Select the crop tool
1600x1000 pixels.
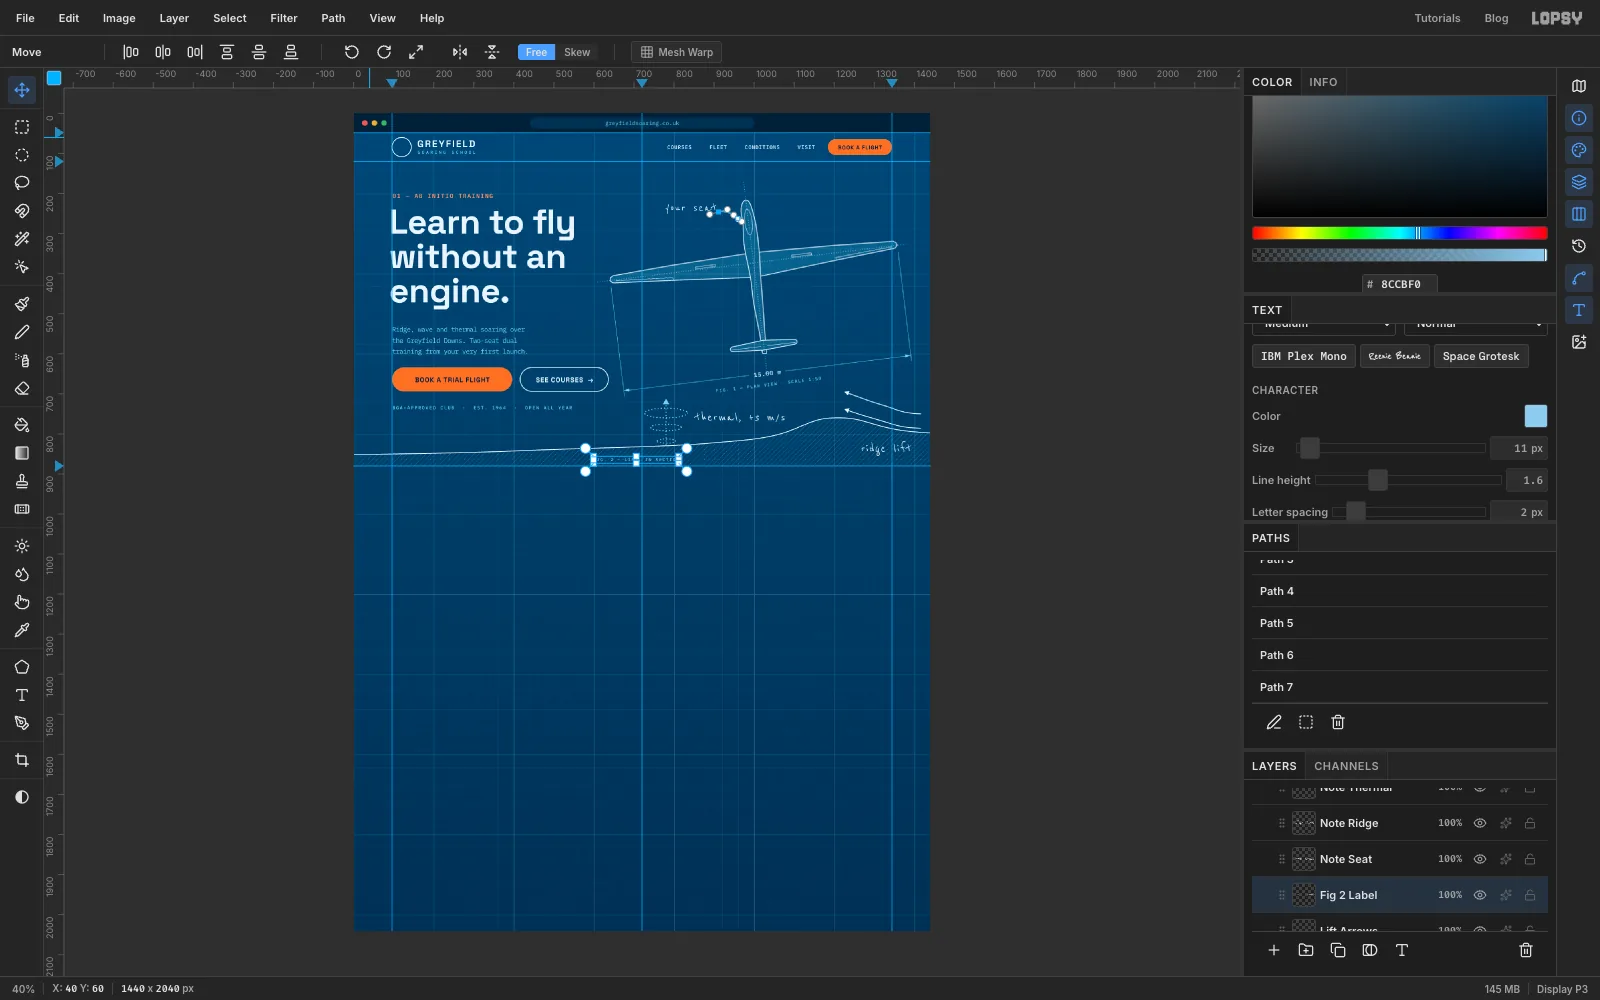[x=22, y=760]
